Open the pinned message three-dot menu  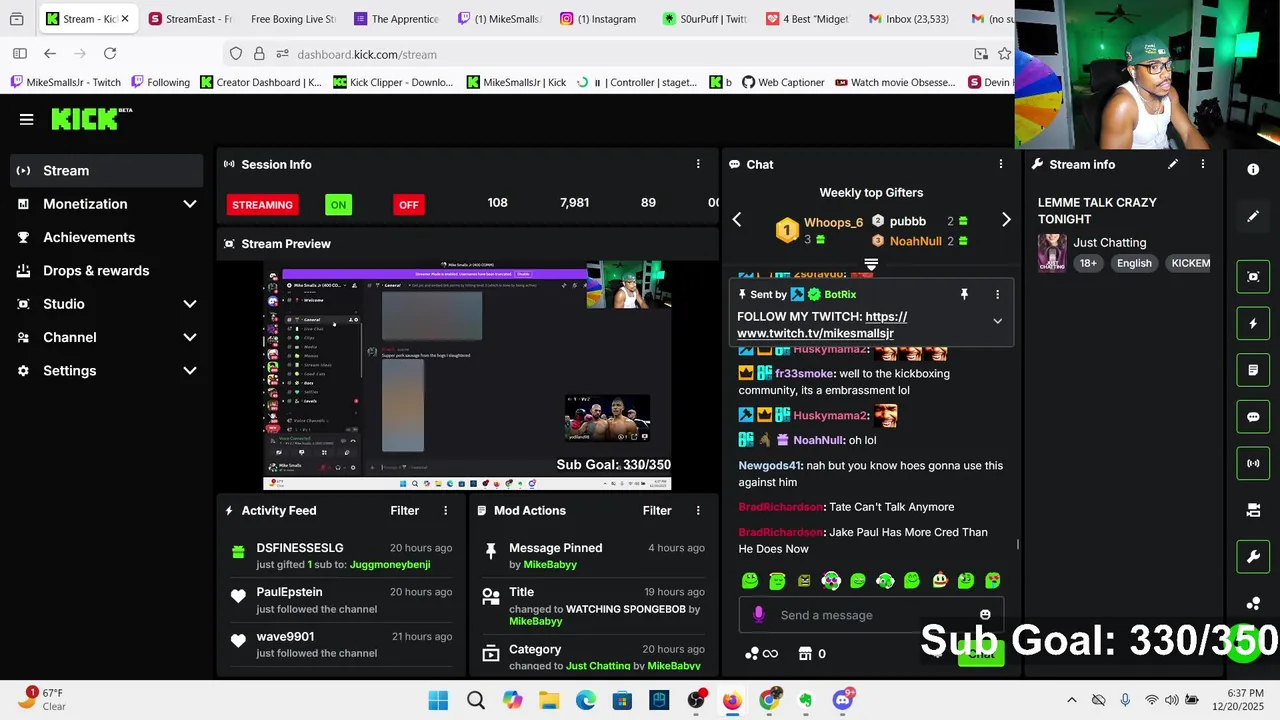coord(997,294)
